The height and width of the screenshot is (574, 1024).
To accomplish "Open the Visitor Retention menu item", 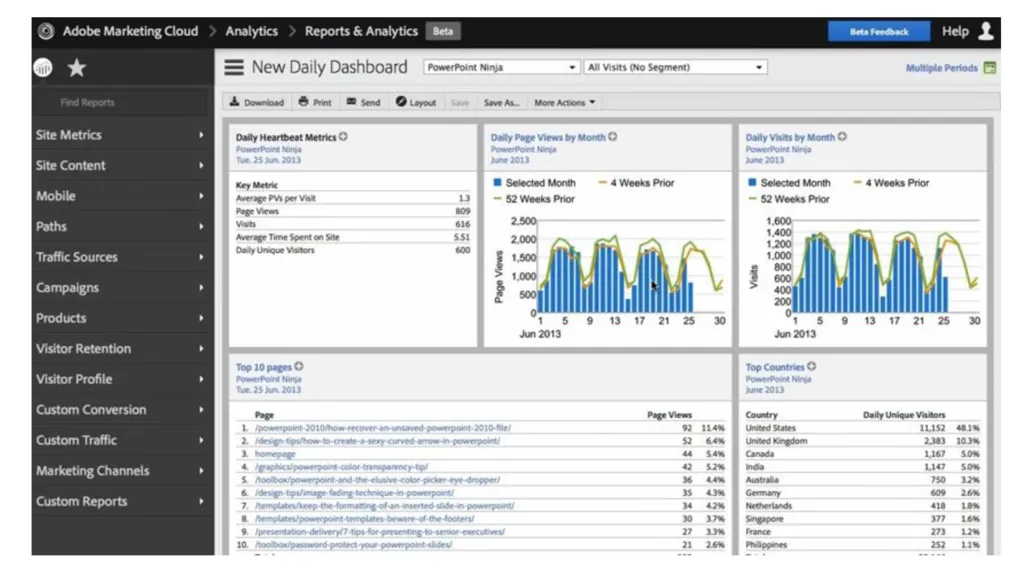I will pos(122,349).
